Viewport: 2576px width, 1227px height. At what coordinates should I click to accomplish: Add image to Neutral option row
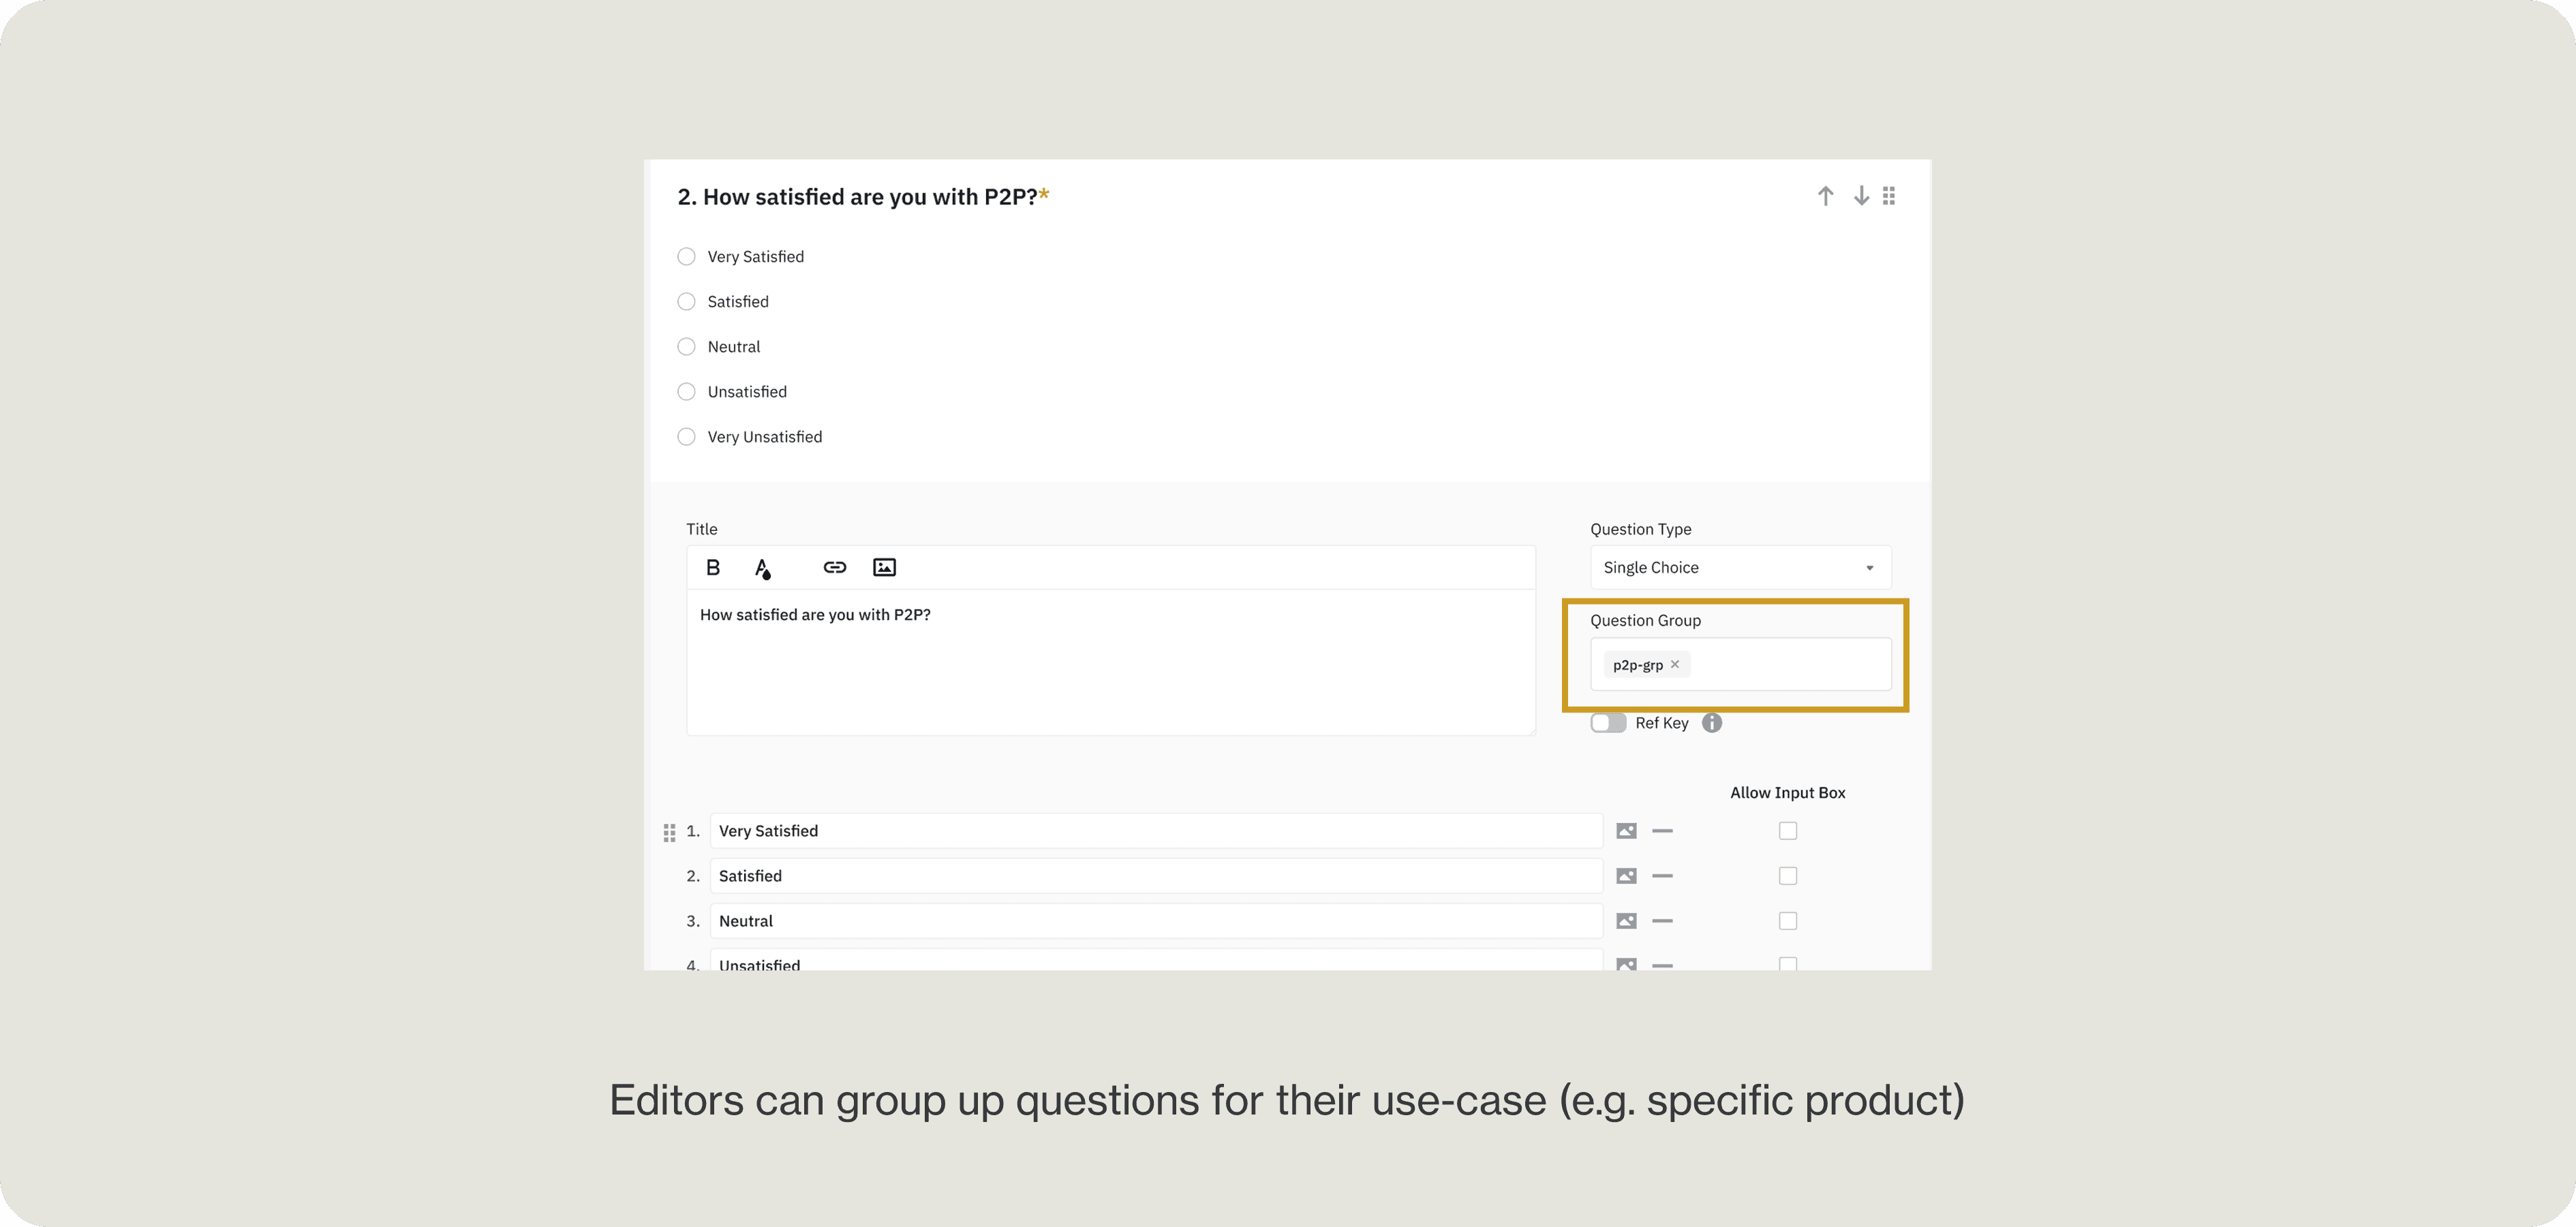[x=1627, y=921]
